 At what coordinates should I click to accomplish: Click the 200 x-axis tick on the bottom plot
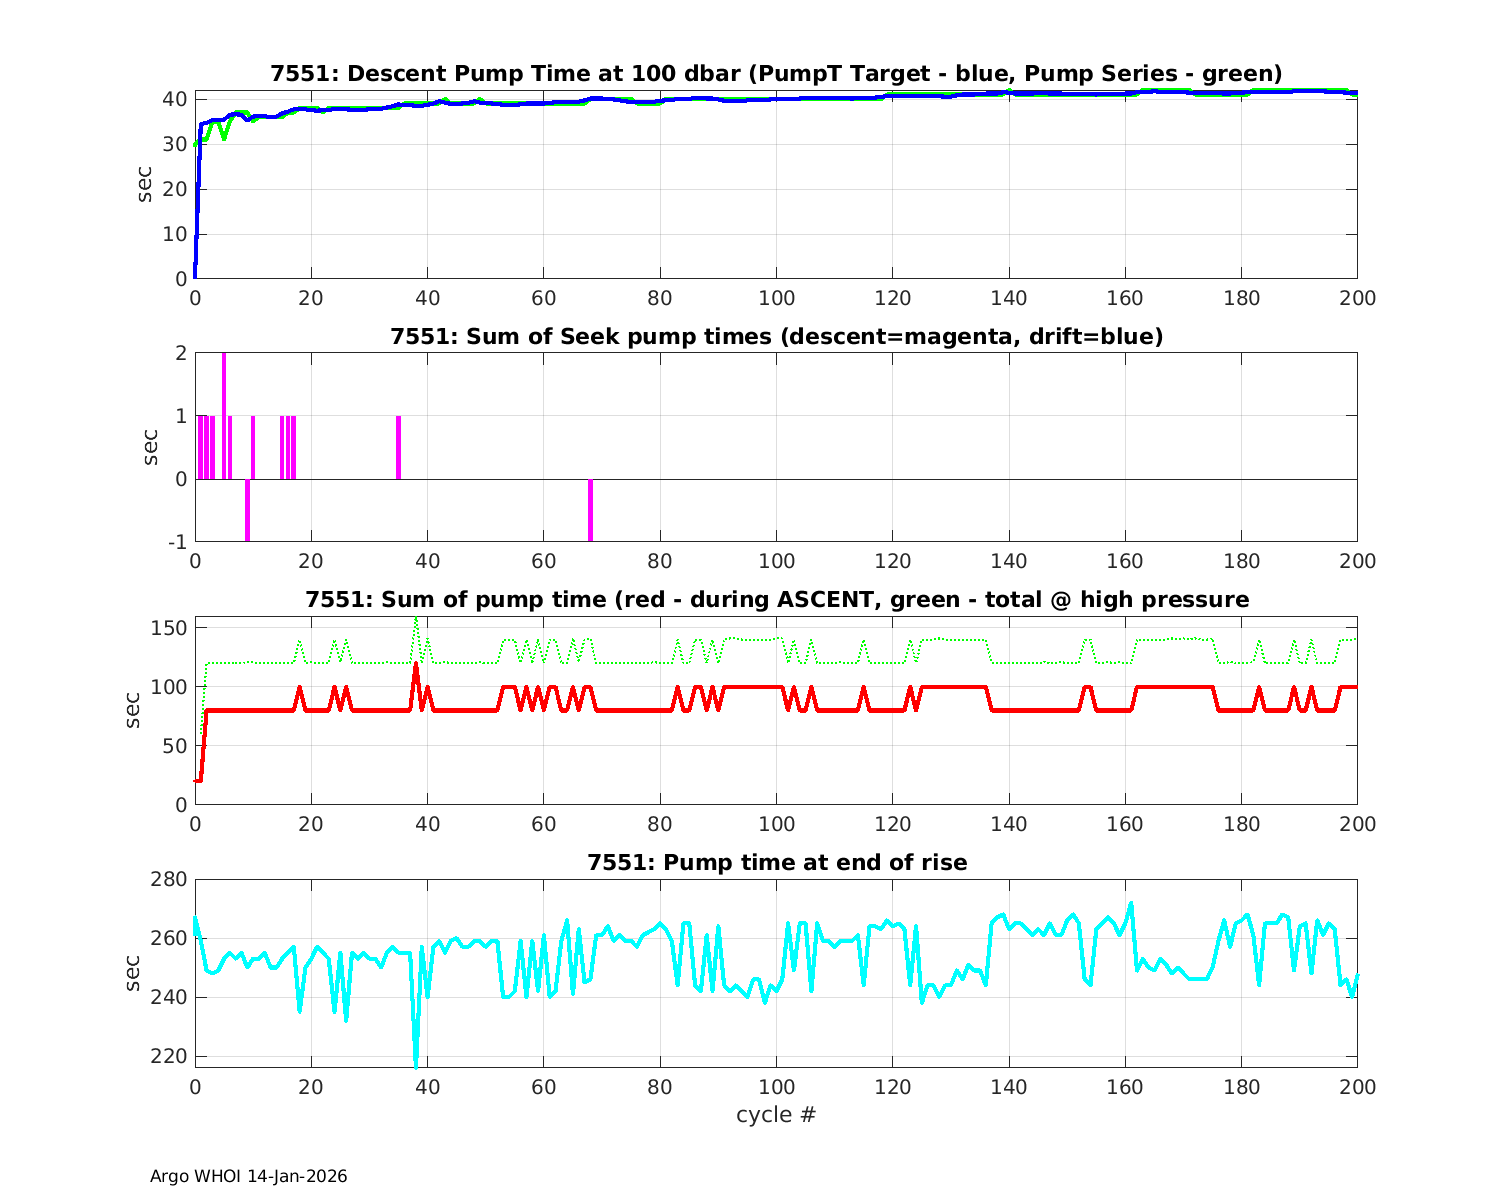1357,1087
